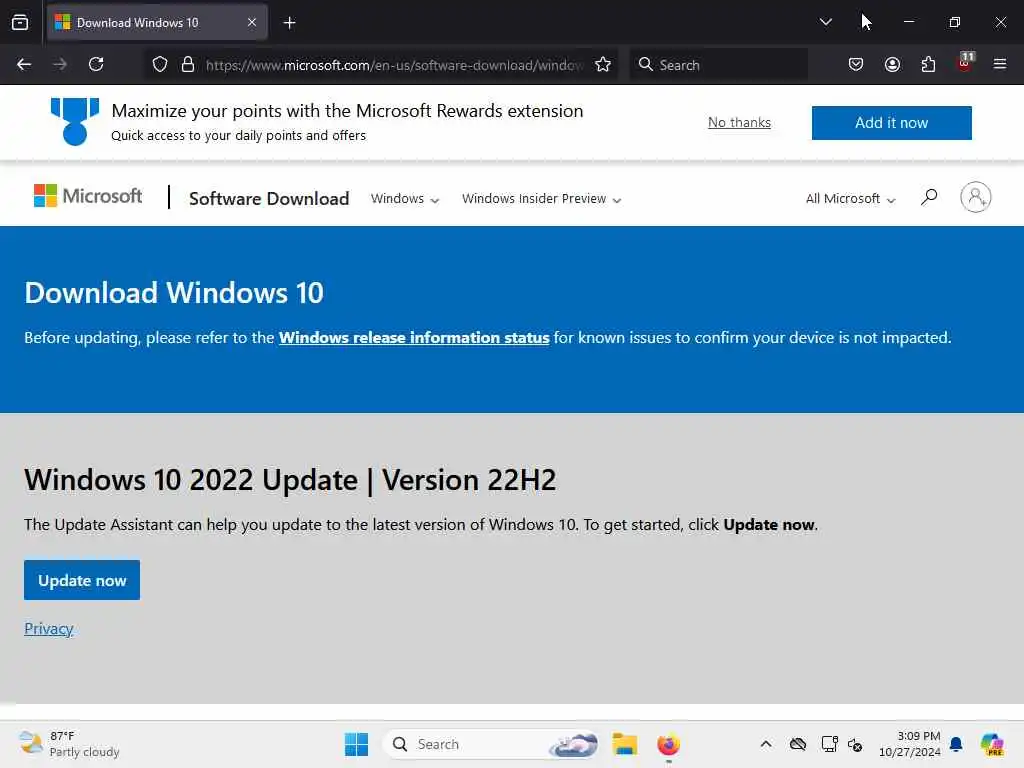1024x768 pixels.
Task: Open tracking protection shield icon
Action: (160, 64)
